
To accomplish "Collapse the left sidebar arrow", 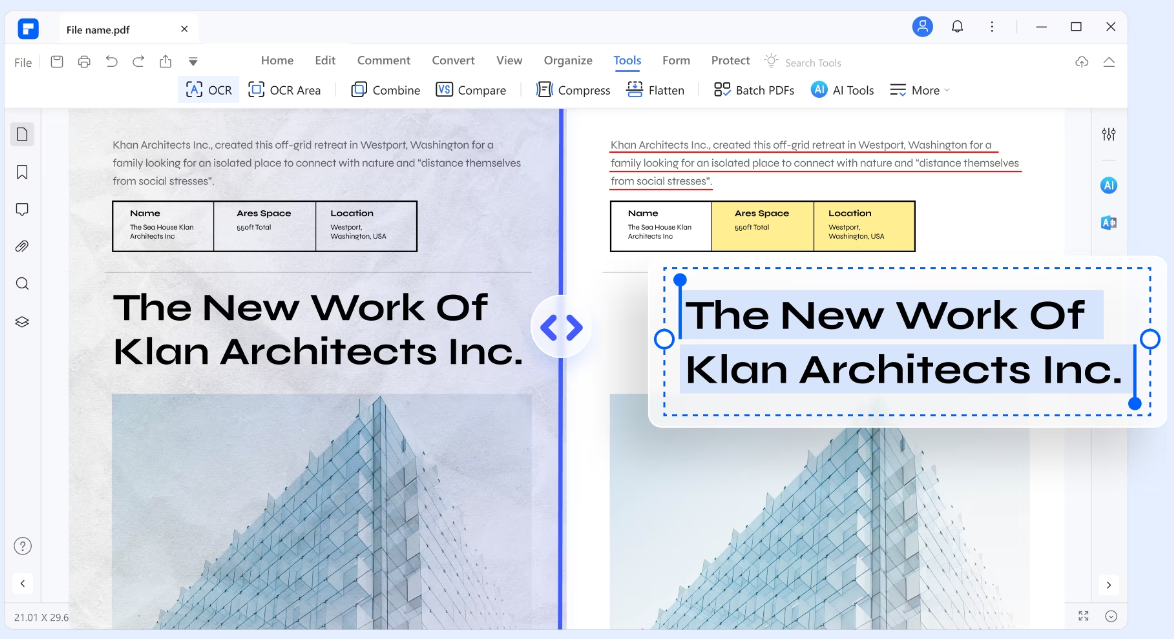I will click(x=22, y=583).
